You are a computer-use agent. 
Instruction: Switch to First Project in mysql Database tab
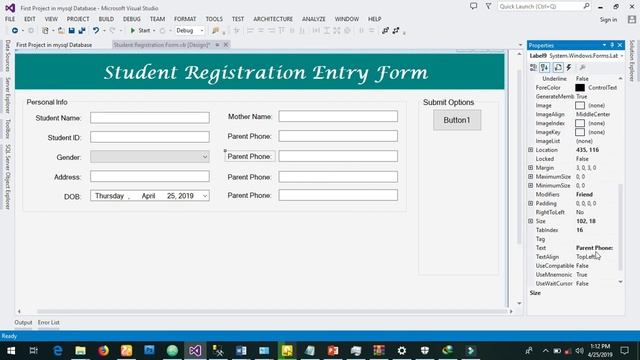click(54, 45)
